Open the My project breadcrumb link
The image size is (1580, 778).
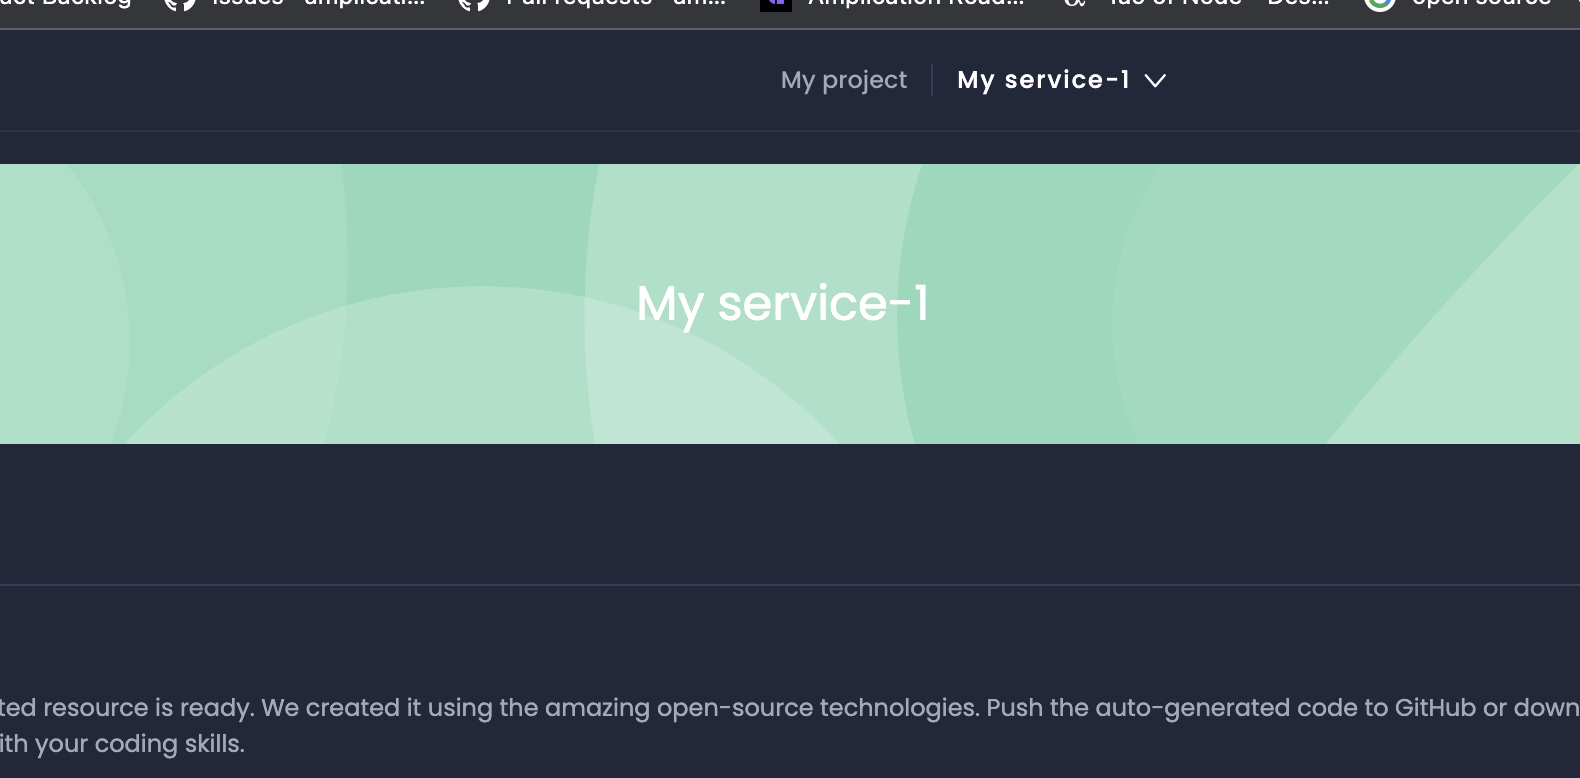coord(843,80)
